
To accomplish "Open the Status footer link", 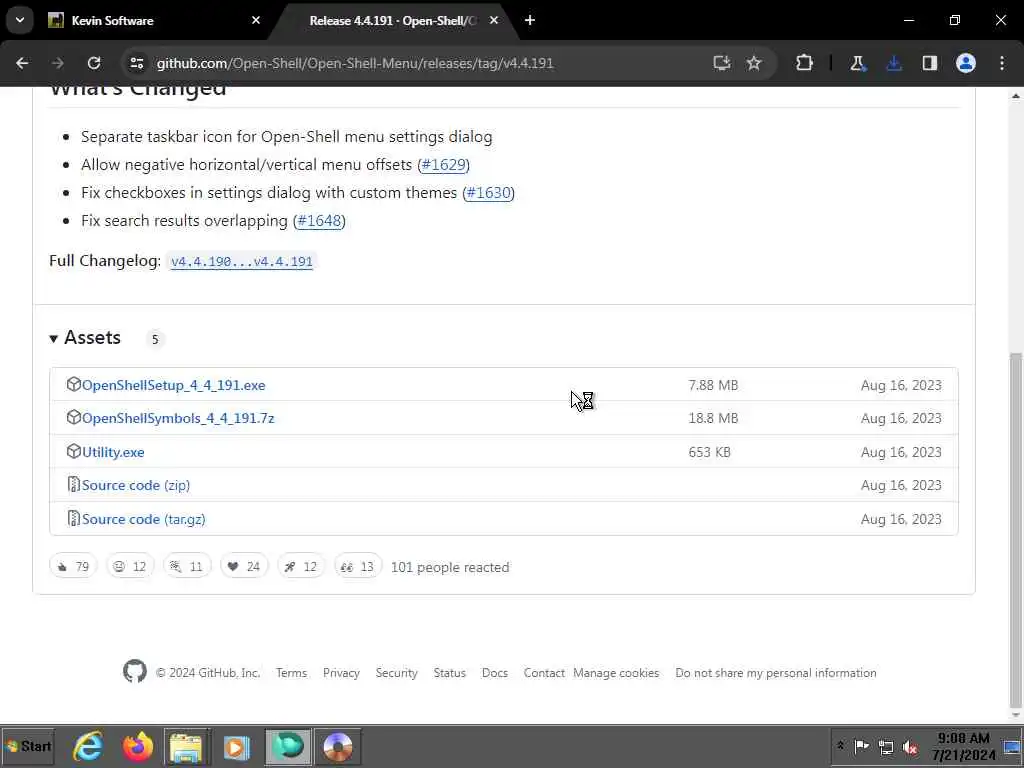I will click(449, 673).
